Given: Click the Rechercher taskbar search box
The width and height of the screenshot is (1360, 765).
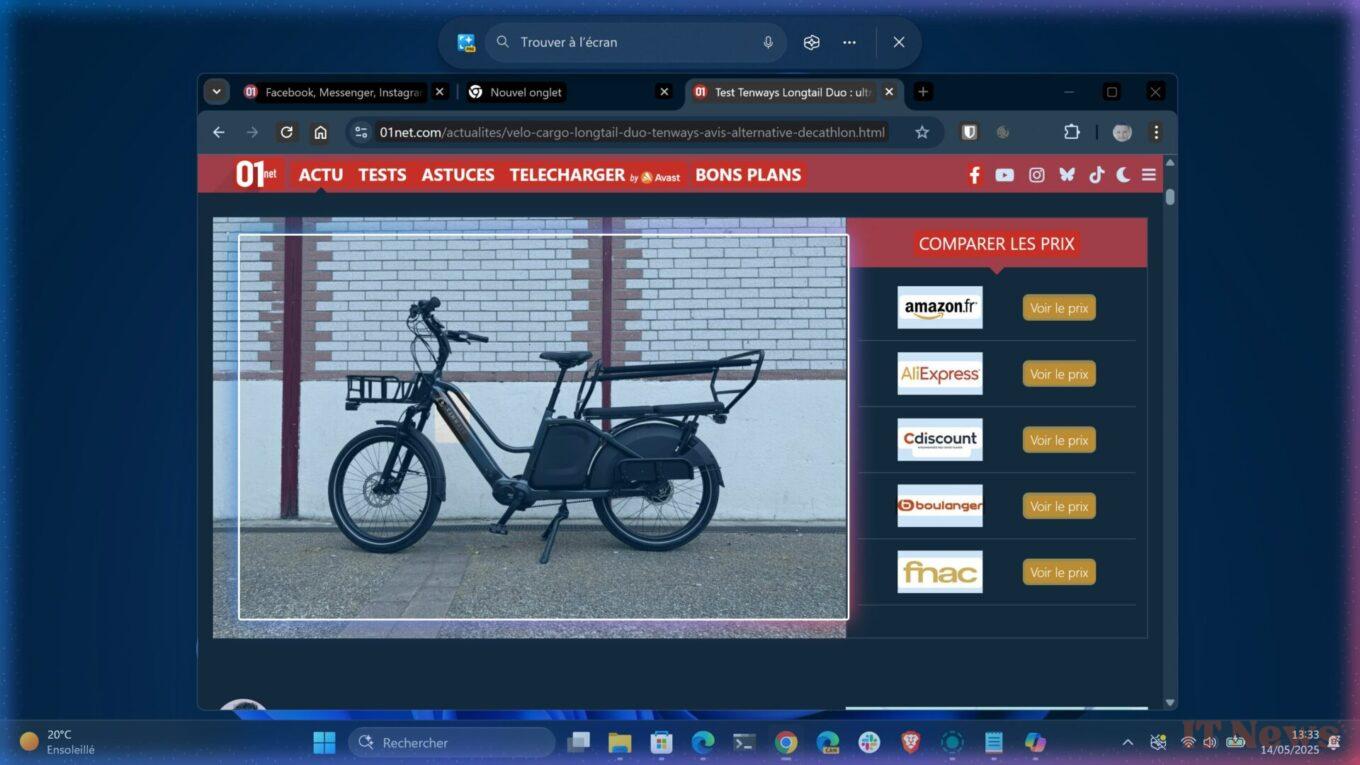Looking at the screenshot, I should click(452, 742).
